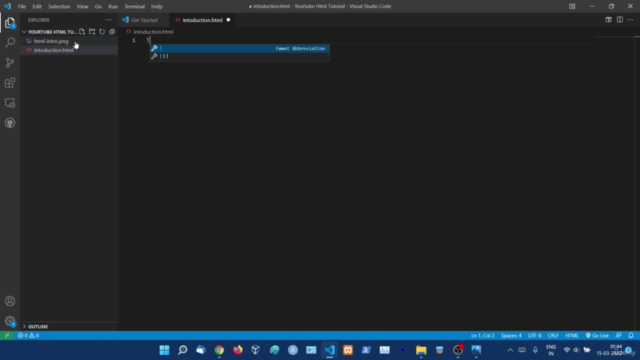
Task: Change UTF-8 encoding setting
Action: 535,336
